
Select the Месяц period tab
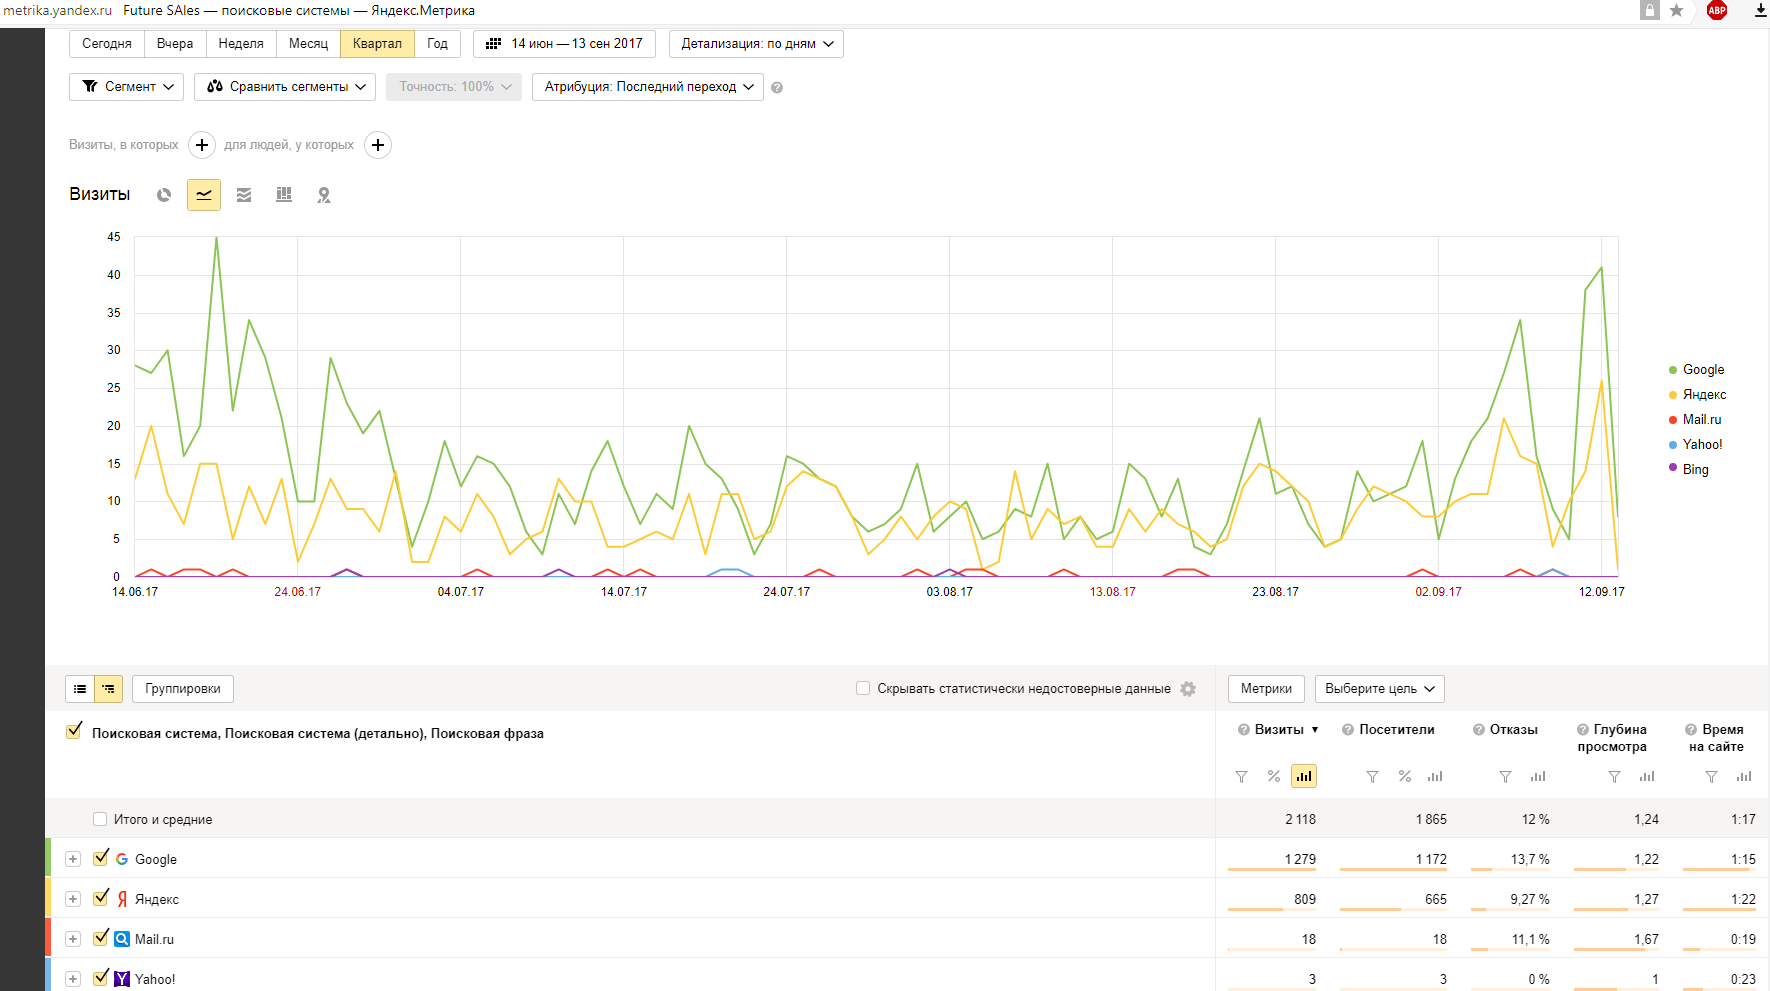tap(308, 44)
